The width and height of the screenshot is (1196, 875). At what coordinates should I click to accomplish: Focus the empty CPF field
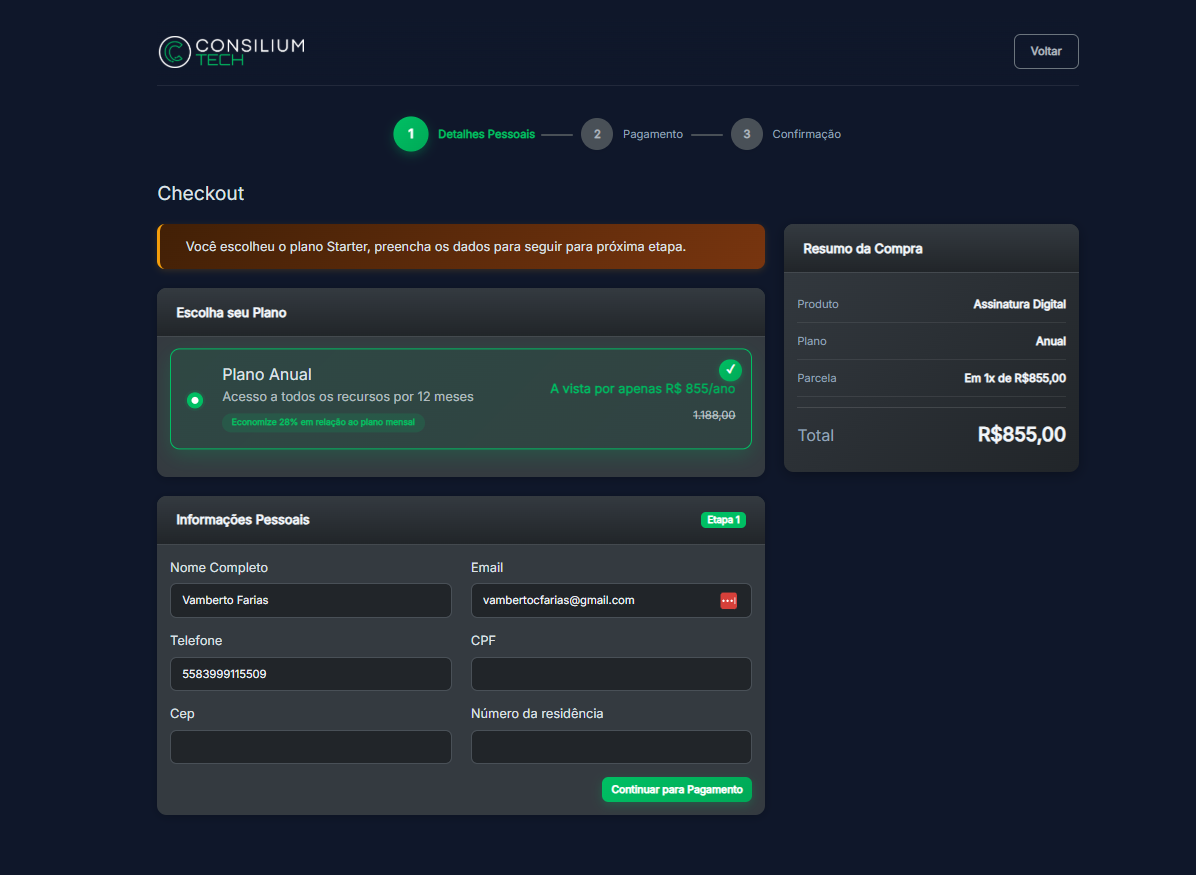610,674
